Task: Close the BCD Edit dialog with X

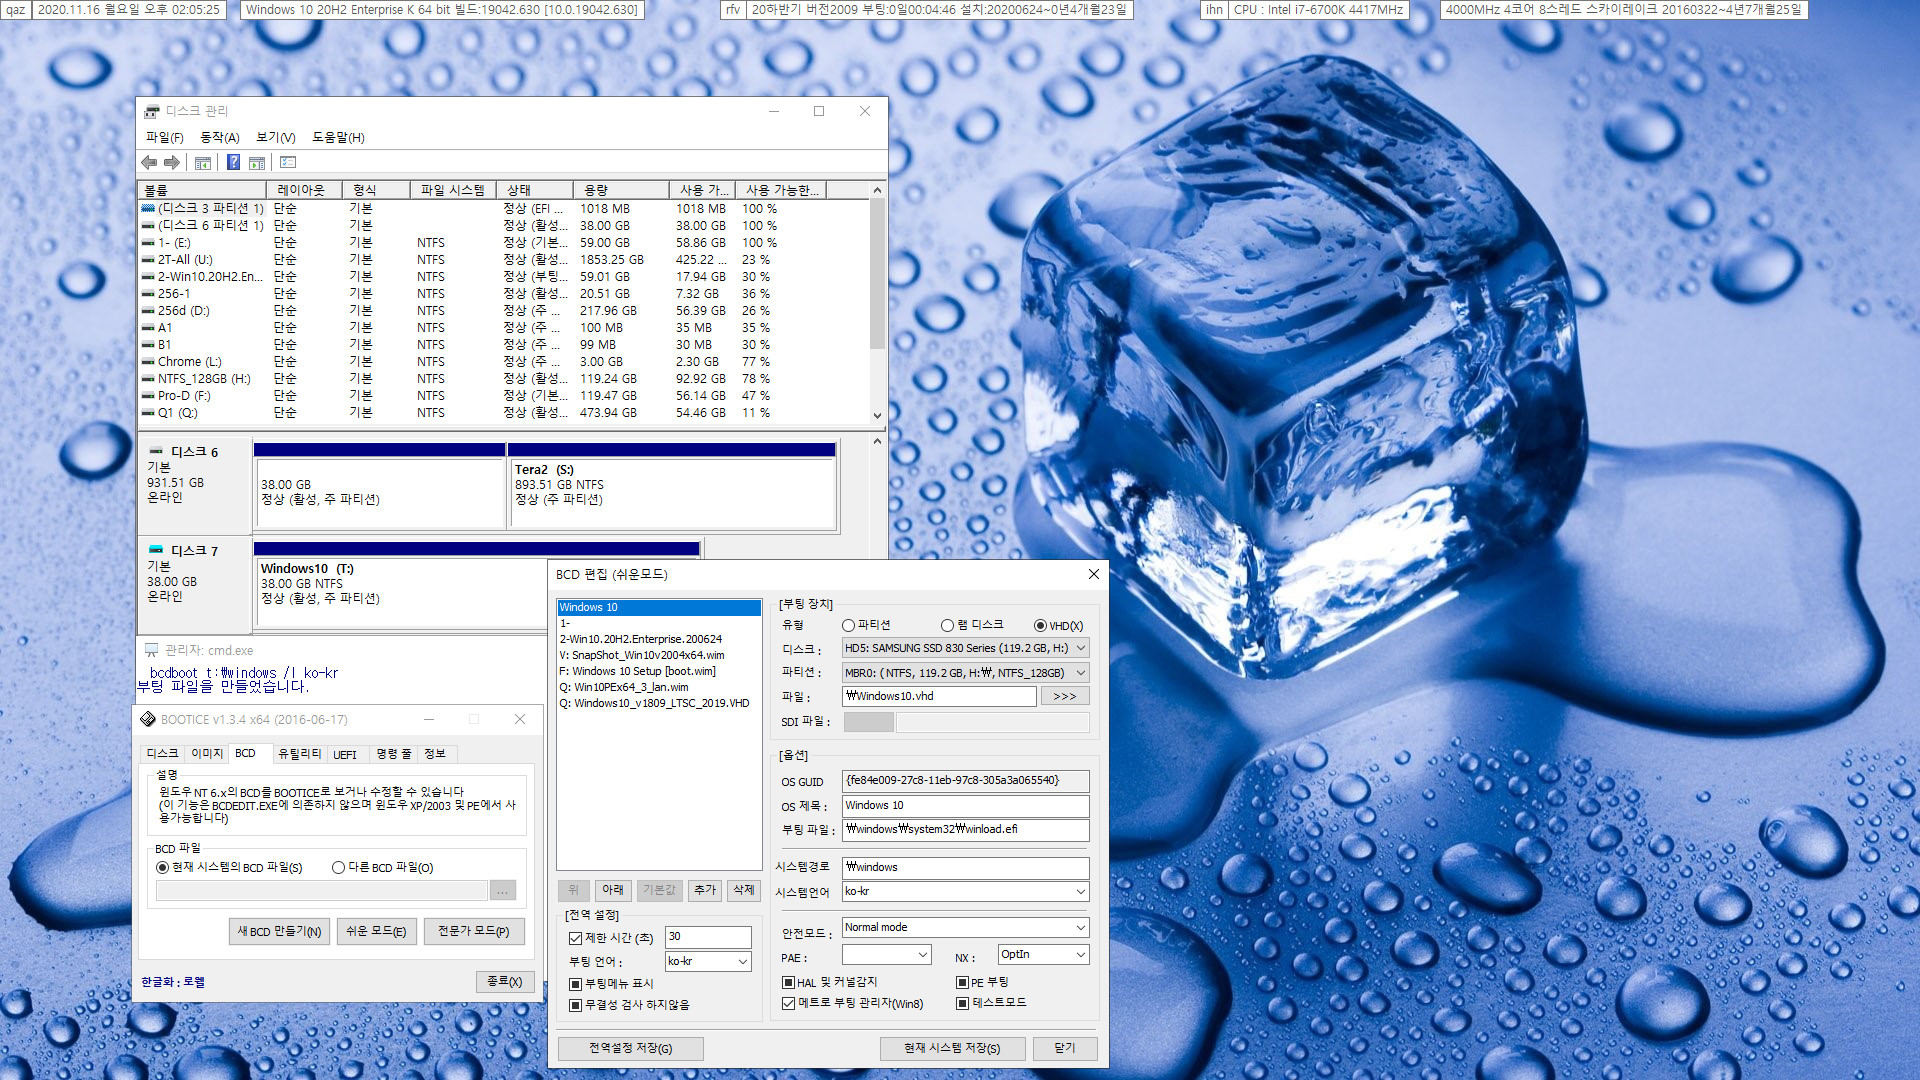Action: coord(1093,574)
